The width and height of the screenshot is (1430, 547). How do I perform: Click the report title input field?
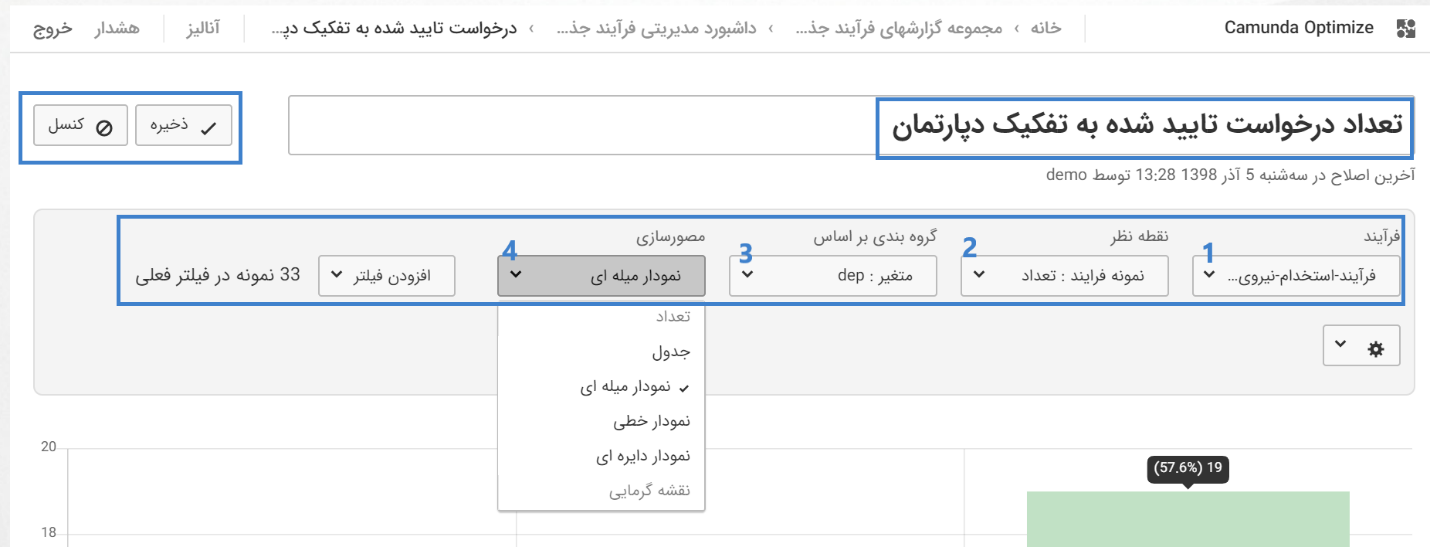pyautogui.click(x=850, y=126)
